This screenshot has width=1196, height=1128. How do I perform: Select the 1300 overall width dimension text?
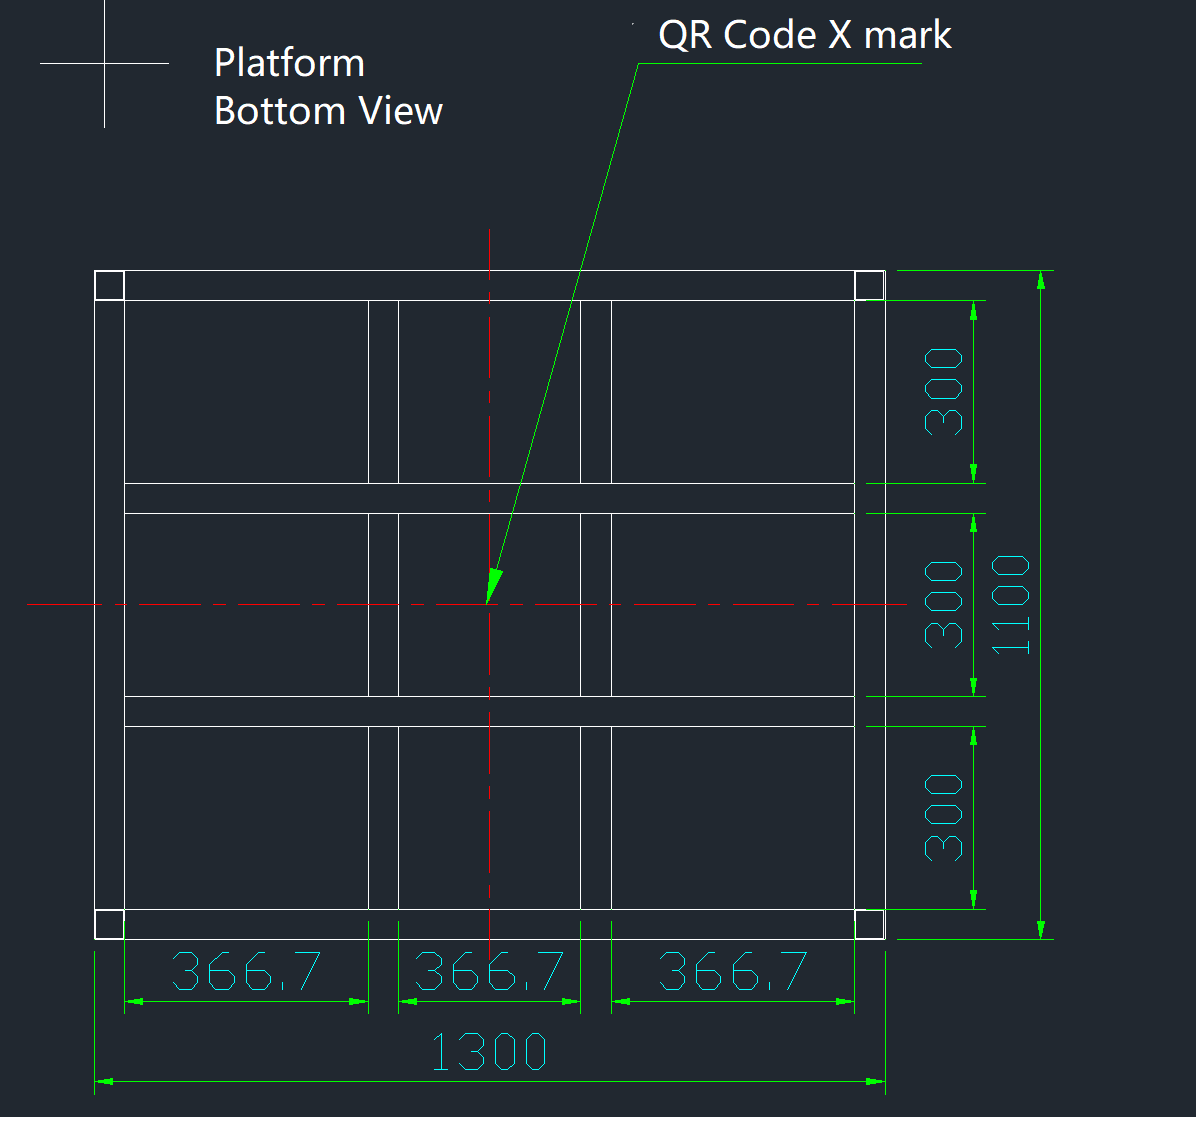(489, 1052)
